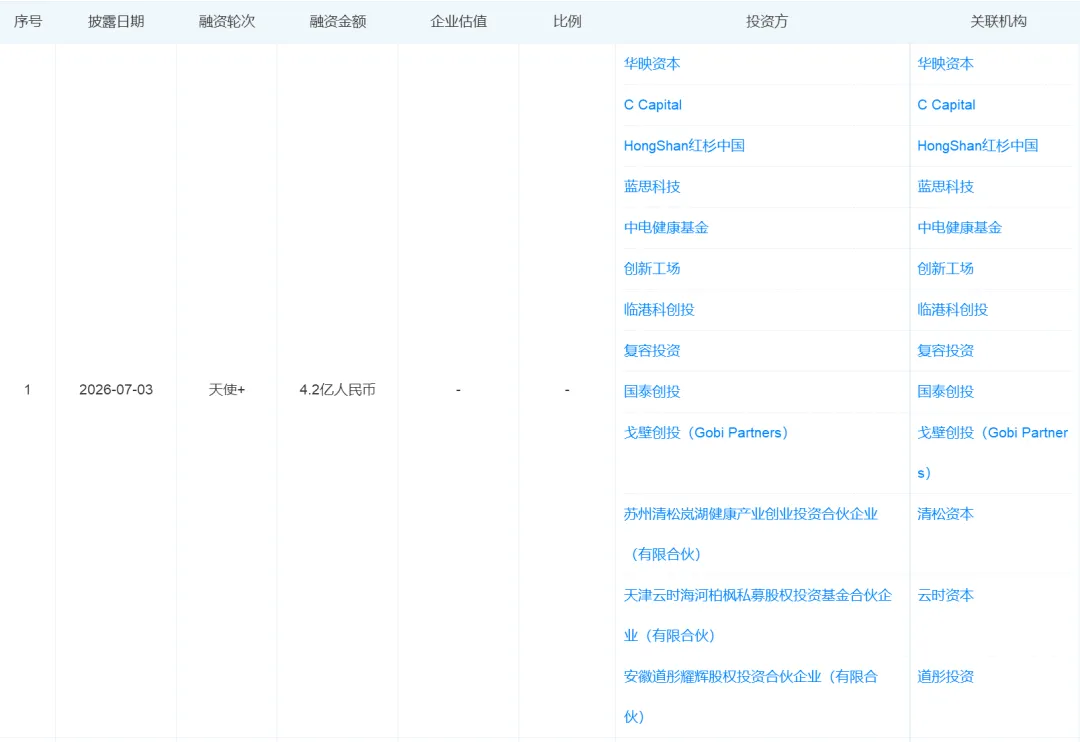Viewport: 1080px width, 742px height.
Task: Open 创新工场 in the 关联机构 column
Action: [945, 269]
